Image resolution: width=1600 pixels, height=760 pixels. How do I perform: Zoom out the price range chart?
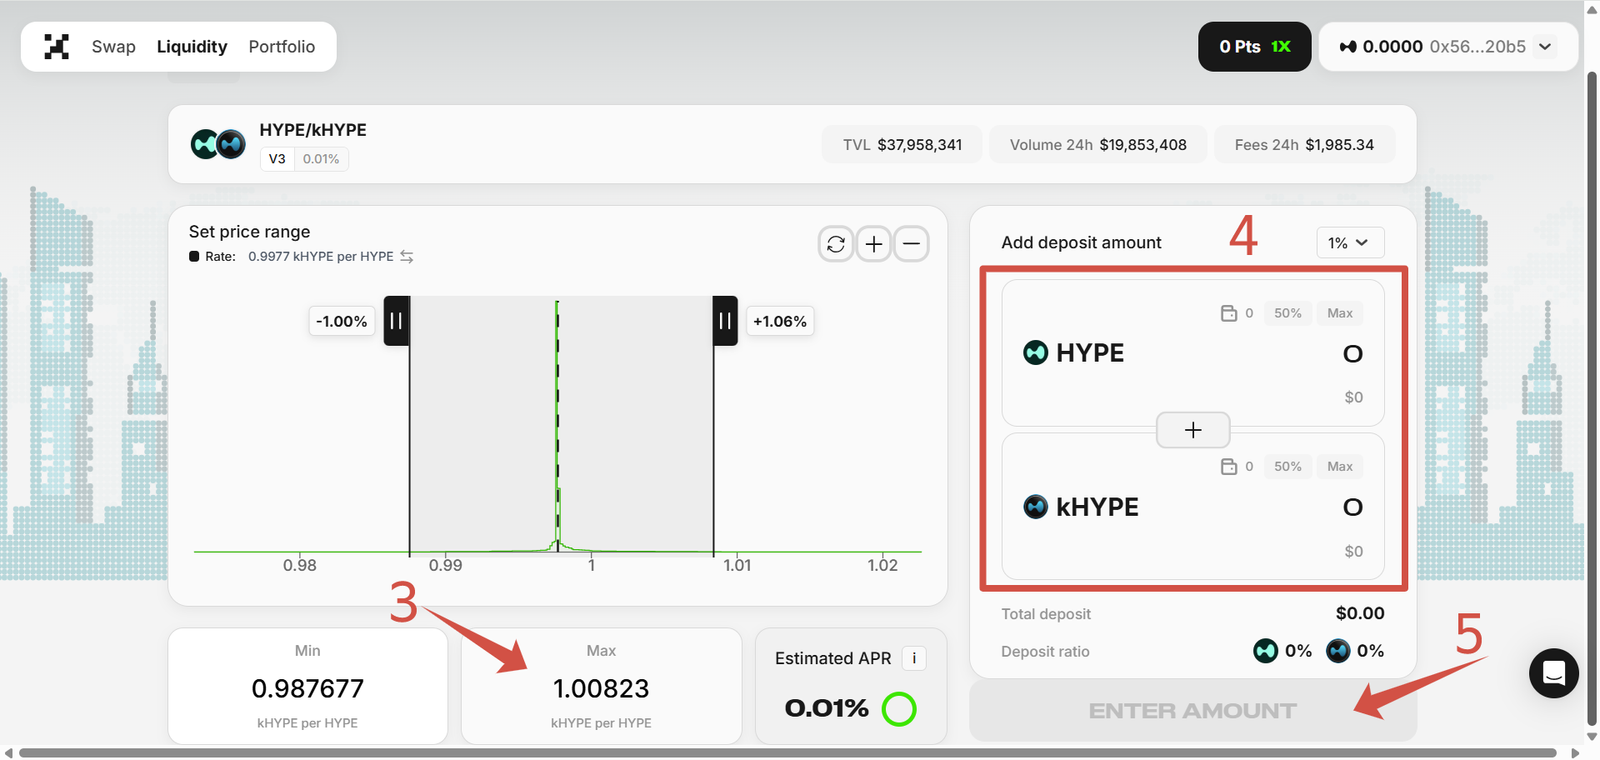point(911,244)
